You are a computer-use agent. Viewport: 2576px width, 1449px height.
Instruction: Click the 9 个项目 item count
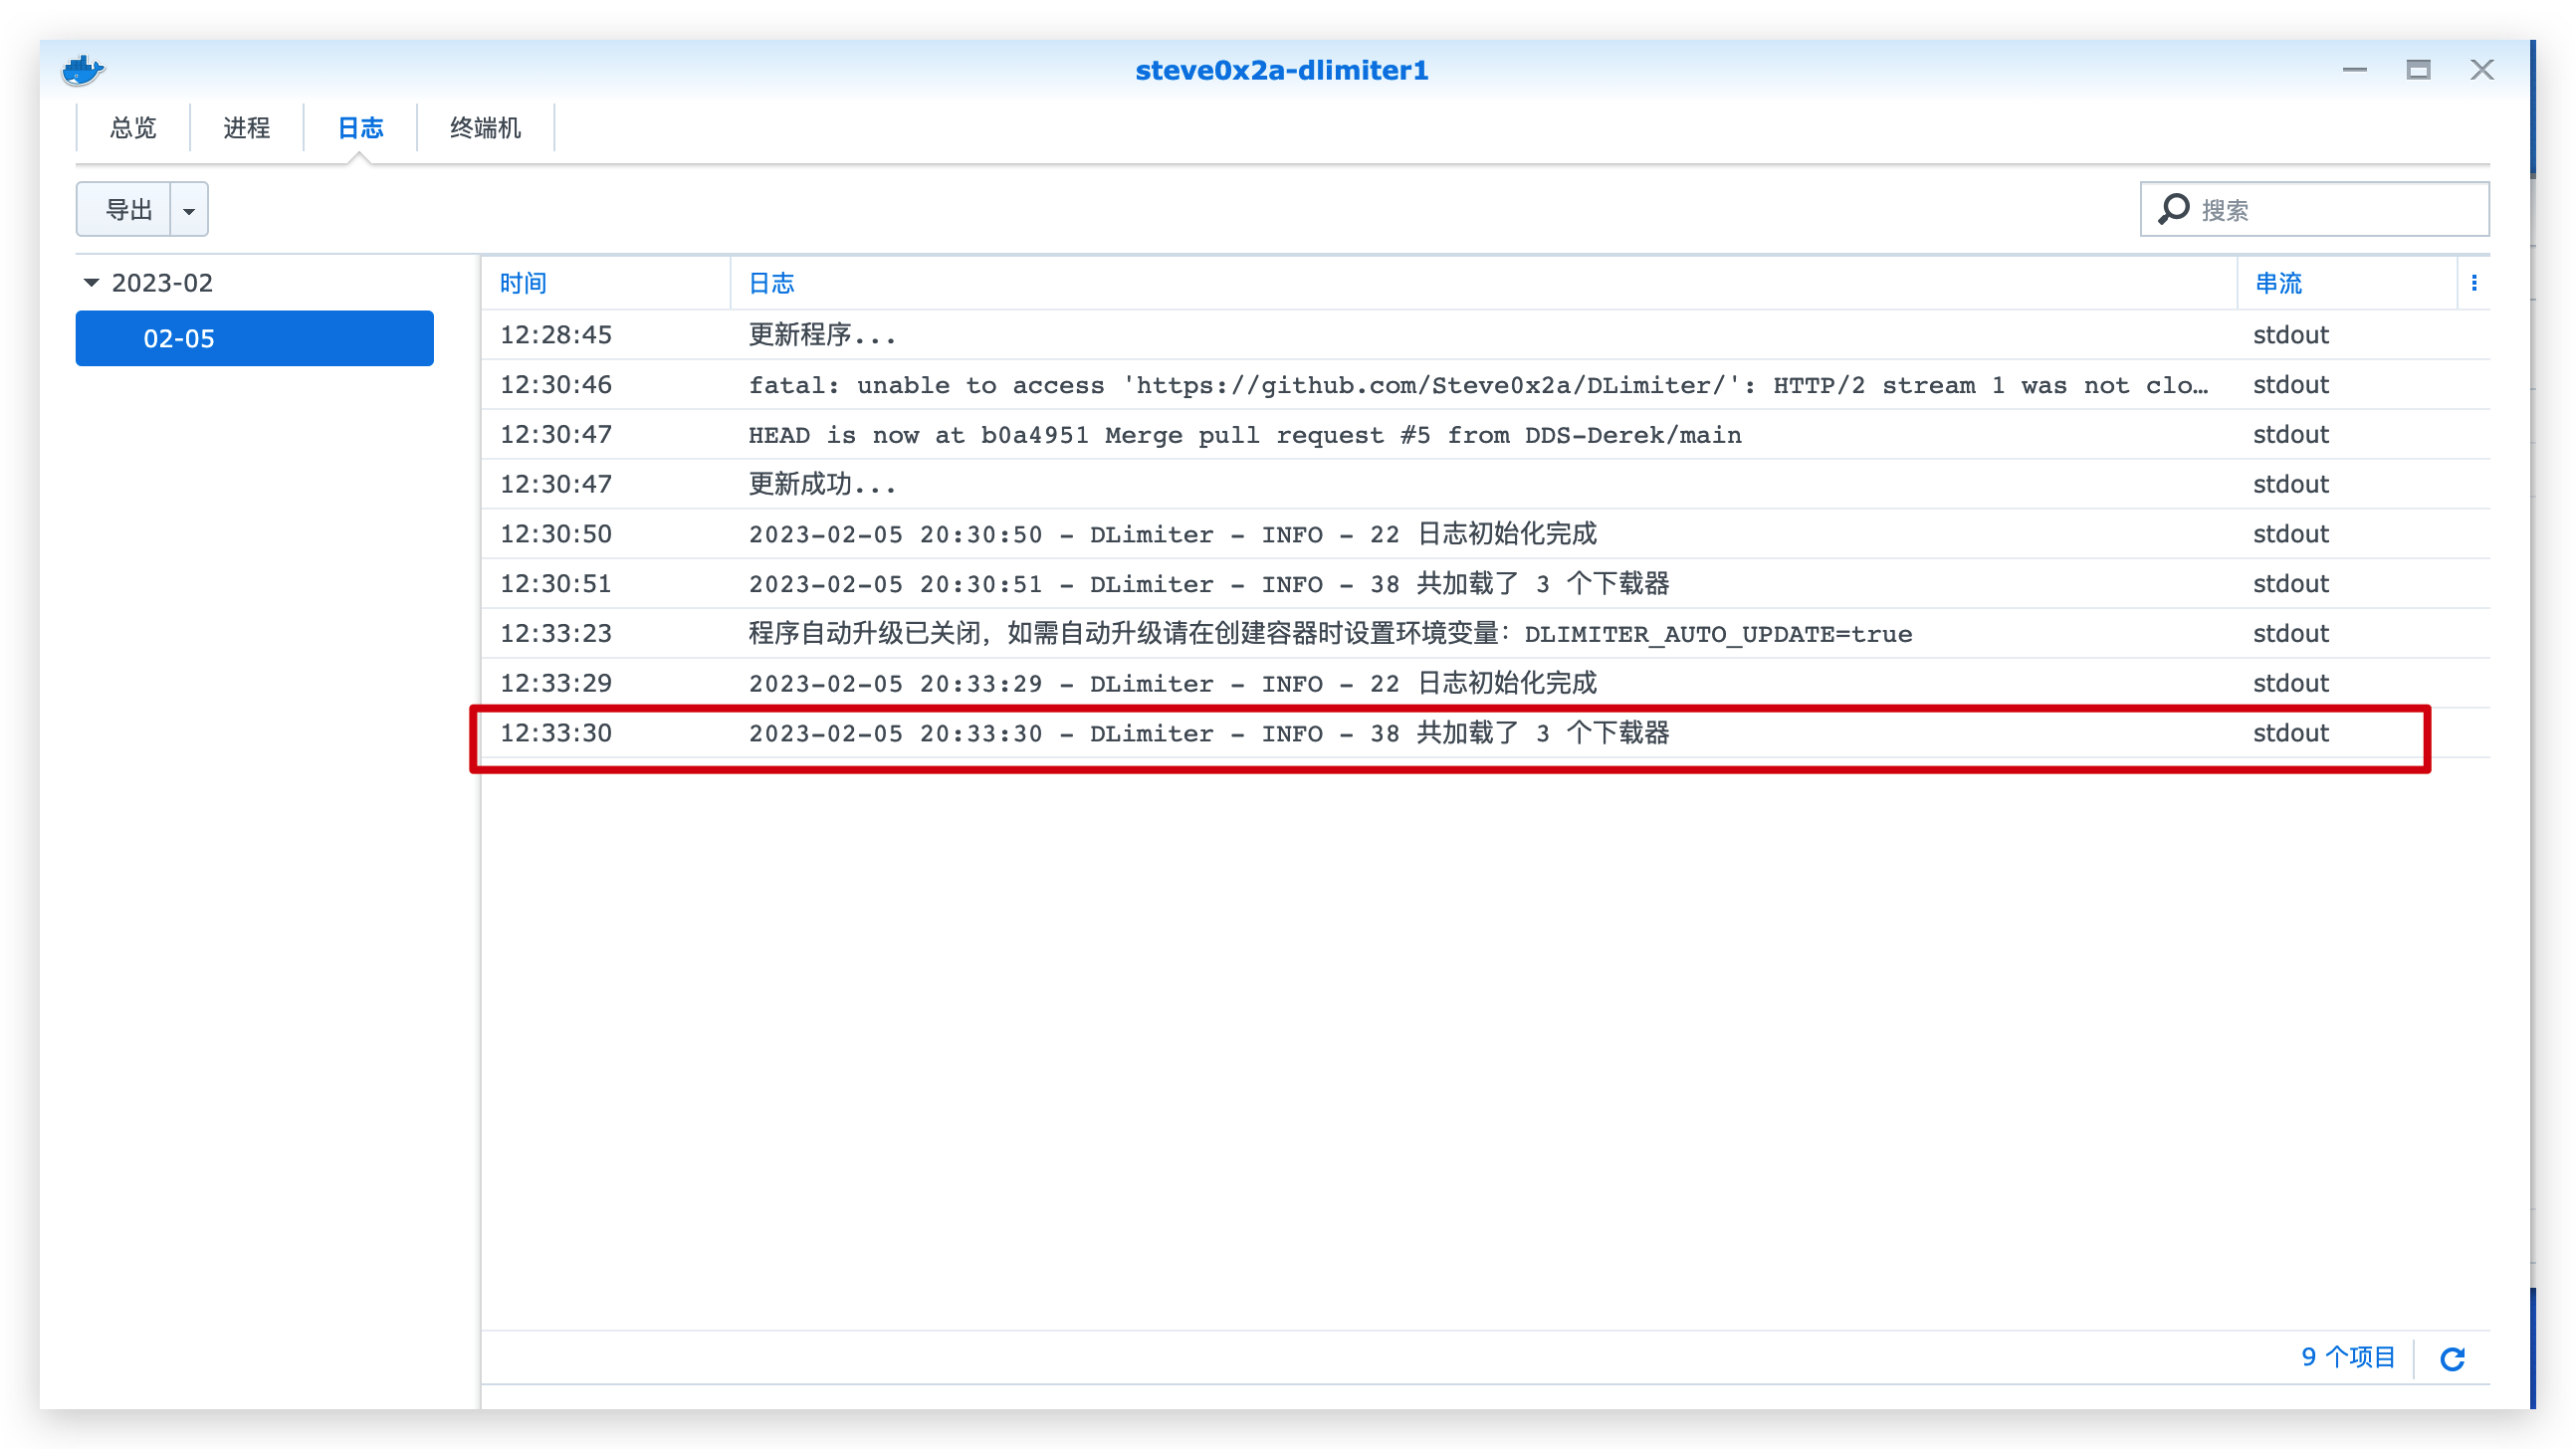2348,1358
